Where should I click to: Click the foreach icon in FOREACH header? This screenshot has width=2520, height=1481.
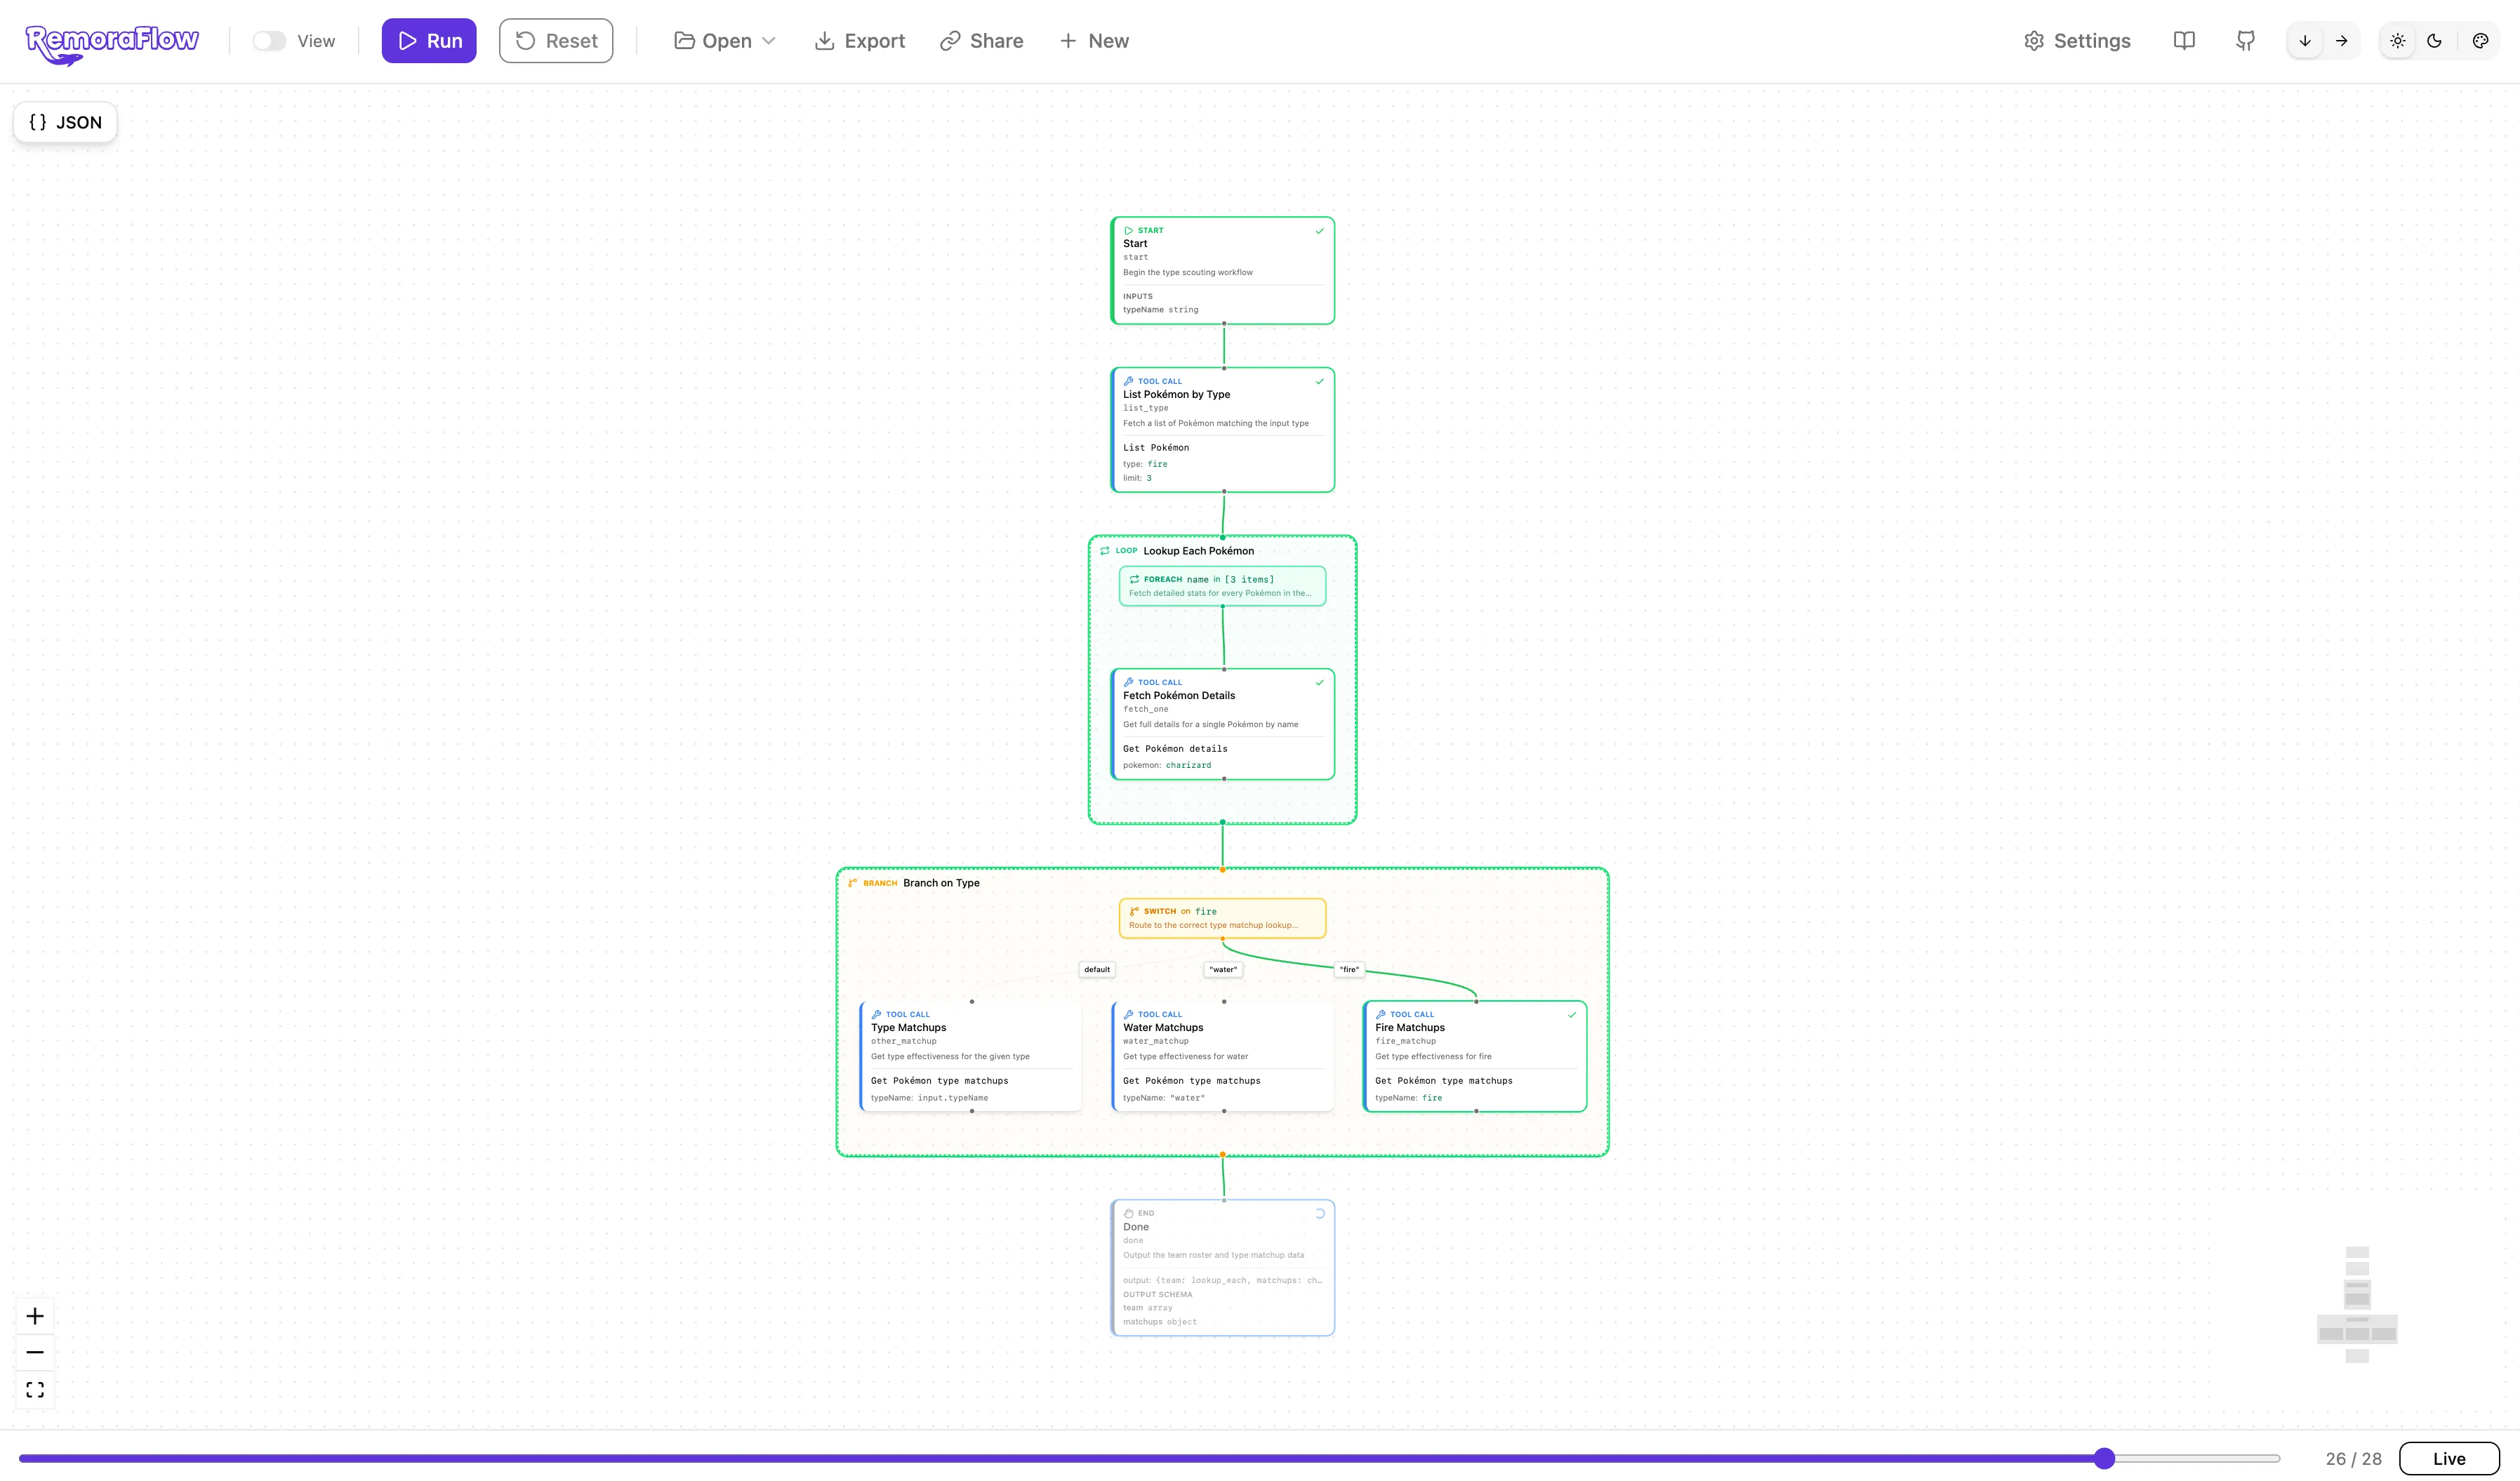coord(1135,579)
